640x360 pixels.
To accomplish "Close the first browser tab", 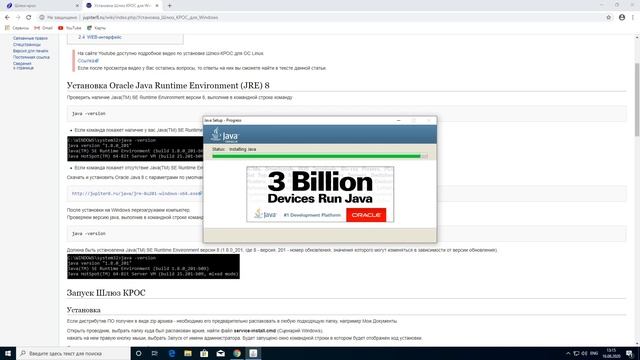I will click(x=77, y=6).
